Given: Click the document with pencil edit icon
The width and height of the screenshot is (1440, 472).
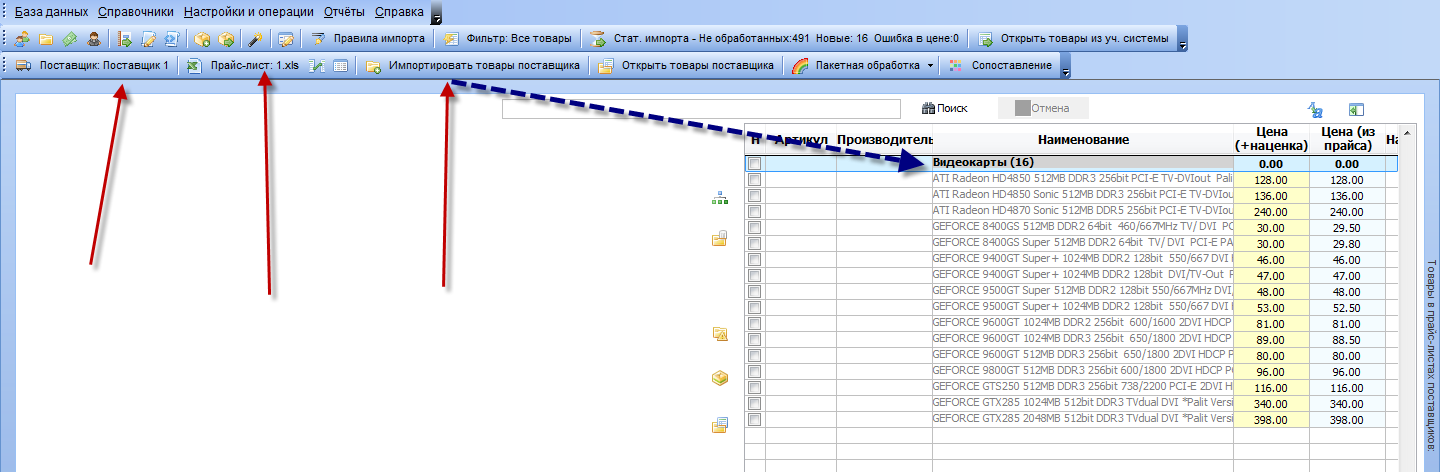Looking at the screenshot, I should pos(149,39).
